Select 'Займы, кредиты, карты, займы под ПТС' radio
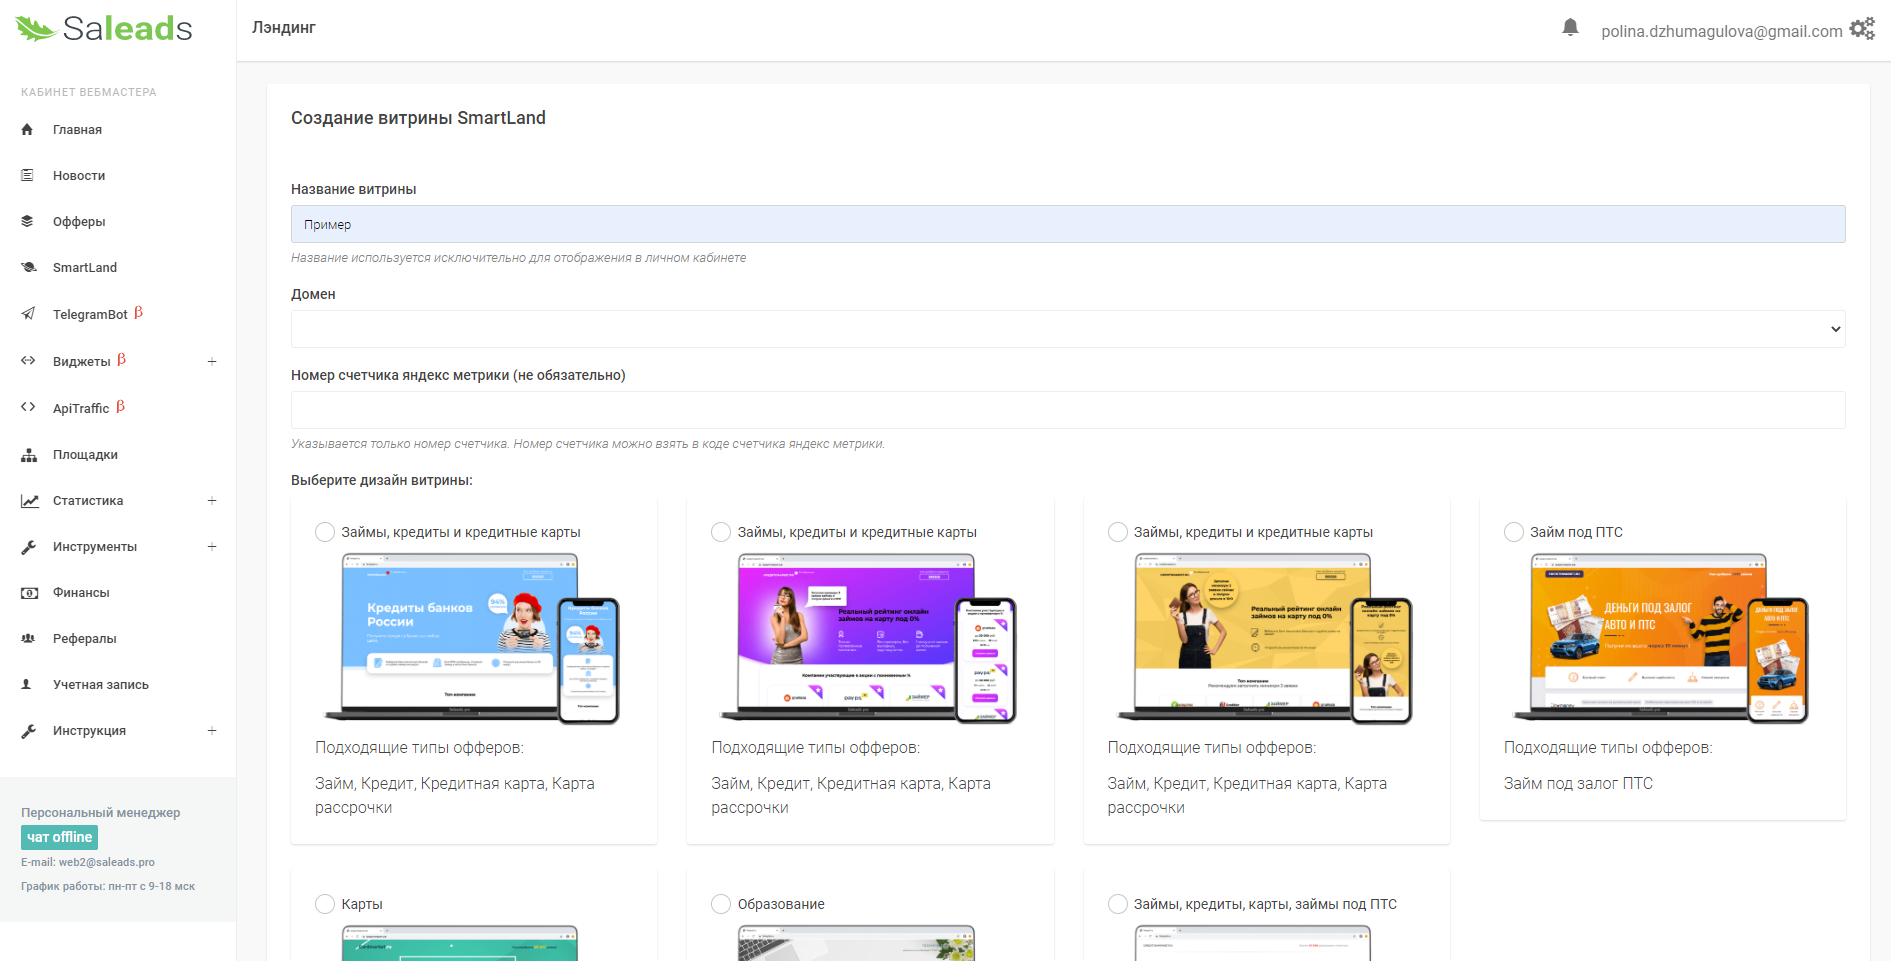This screenshot has height=961, width=1891. click(1118, 904)
